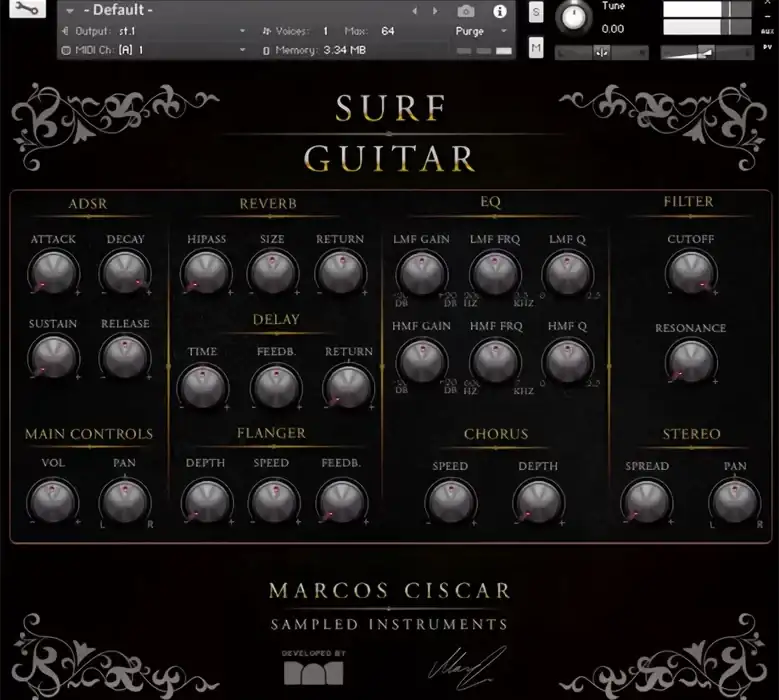Click the Delay Time knob

203,386
